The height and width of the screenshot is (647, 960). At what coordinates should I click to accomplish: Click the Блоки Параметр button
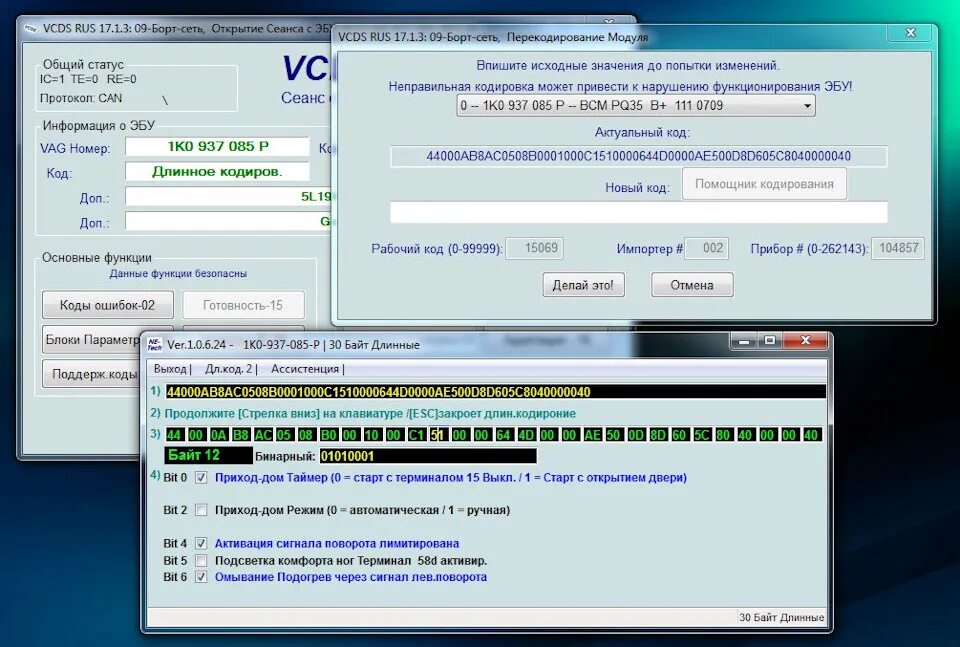[92, 339]
